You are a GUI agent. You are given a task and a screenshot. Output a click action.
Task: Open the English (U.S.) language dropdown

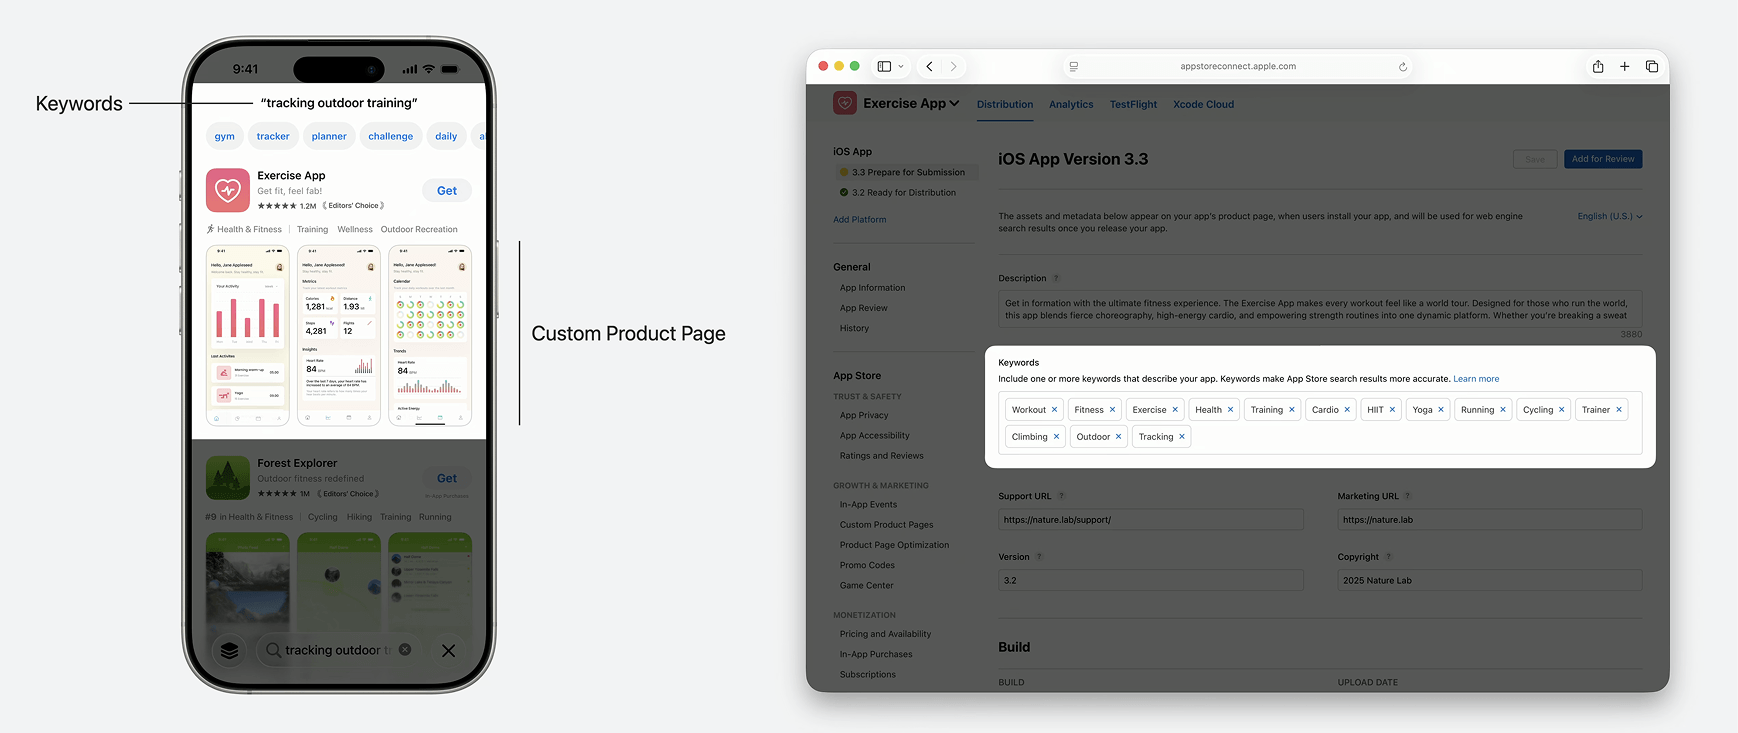[1610, 216]
